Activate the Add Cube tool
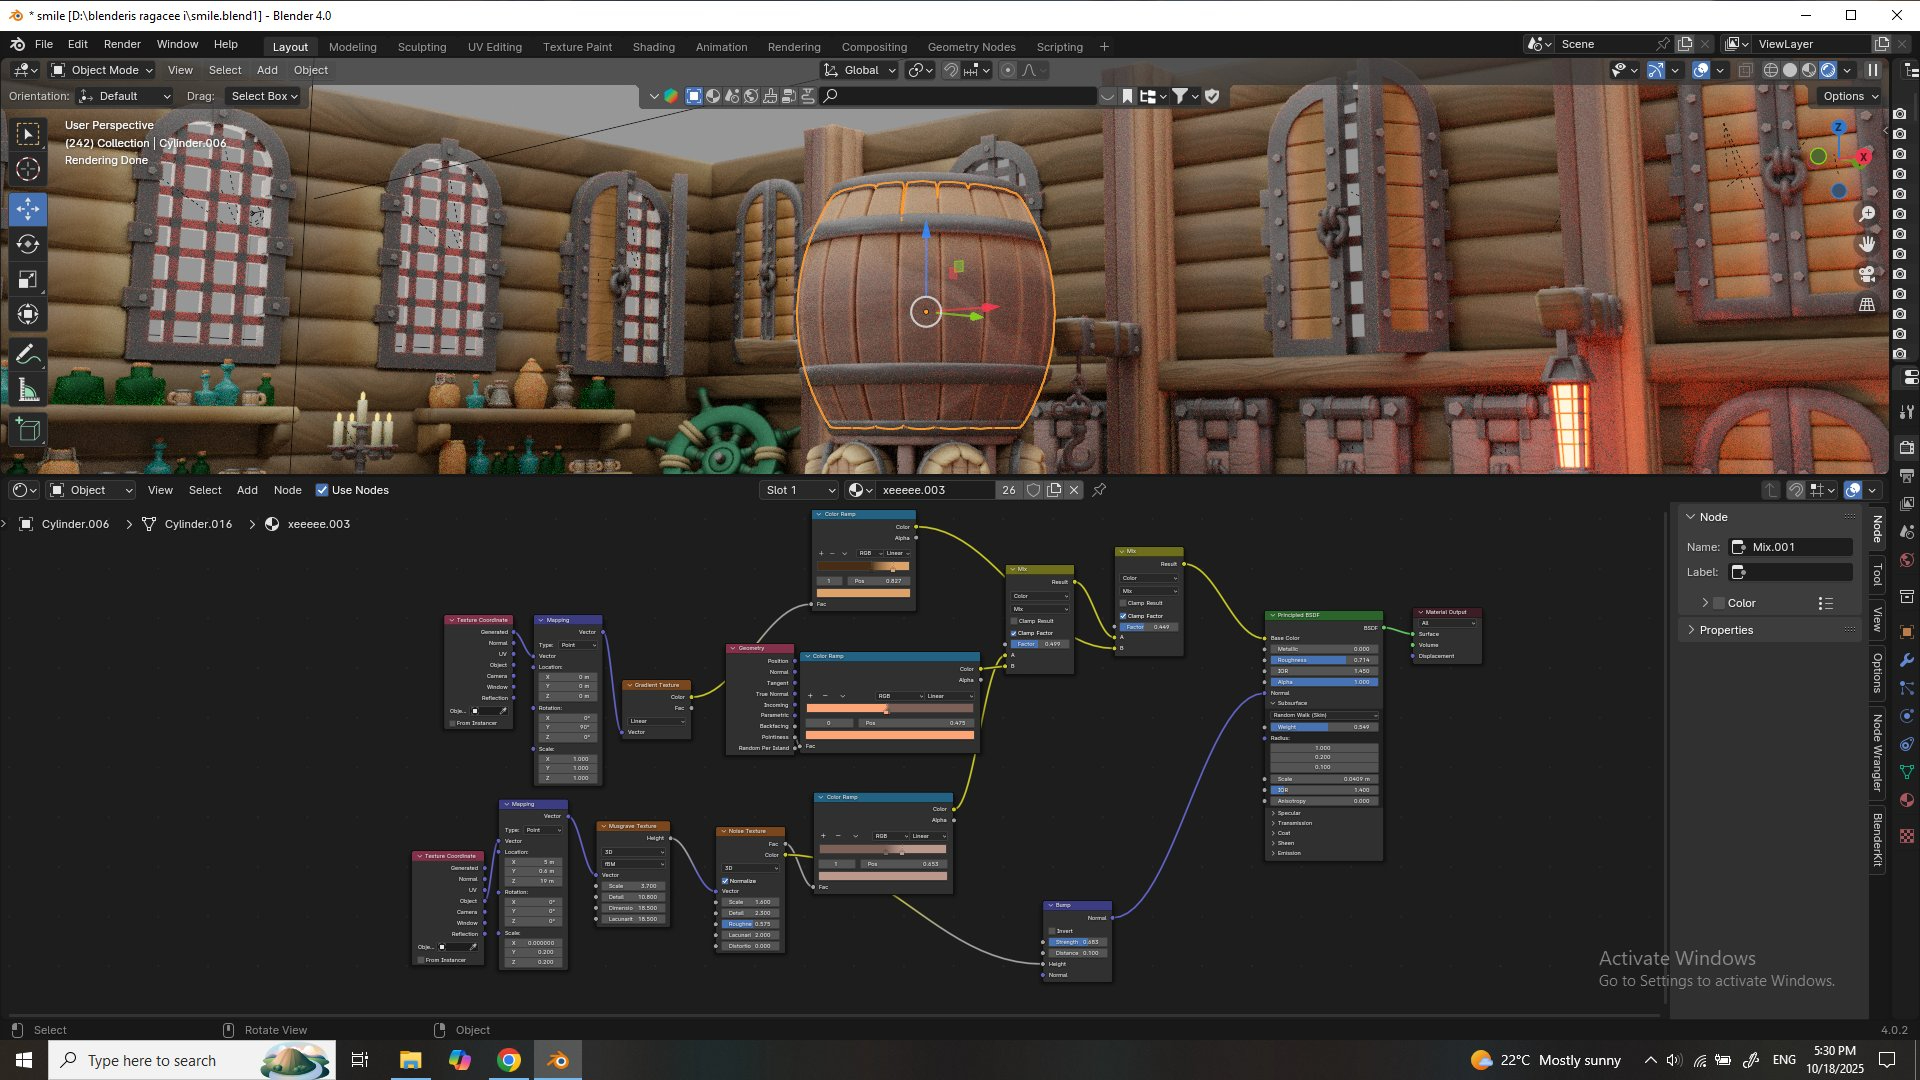Screen dimensions: 1920x1080 [28, 430]
